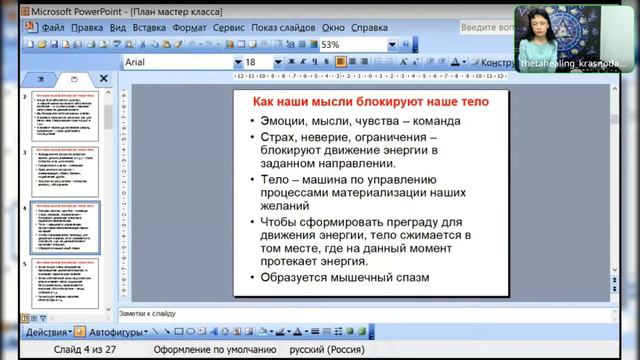This screenshot has width=640, height=360.
Task: Click the Open file folder icon
Action: click(x=42, y=44)
